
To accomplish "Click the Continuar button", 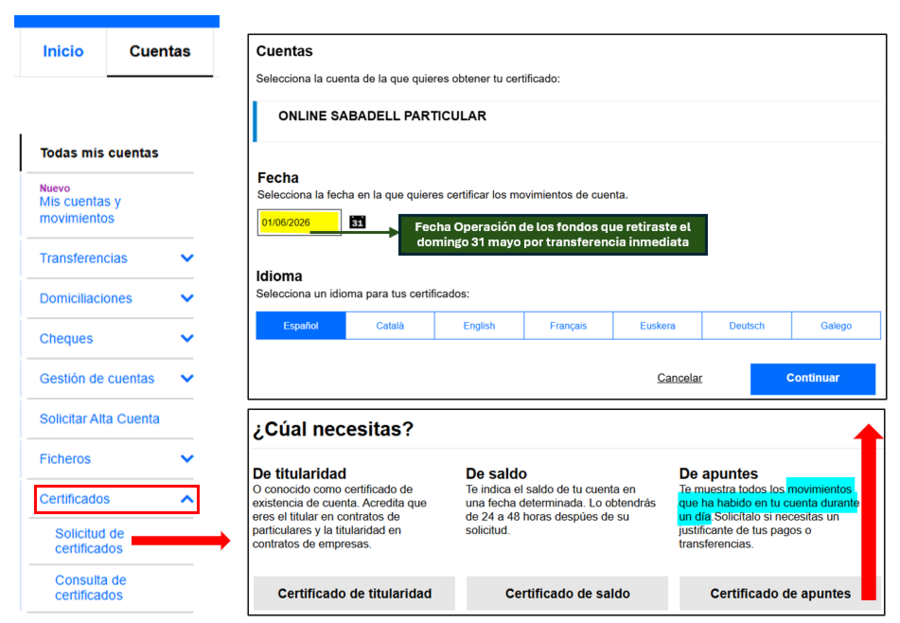I will click(813, 378).
